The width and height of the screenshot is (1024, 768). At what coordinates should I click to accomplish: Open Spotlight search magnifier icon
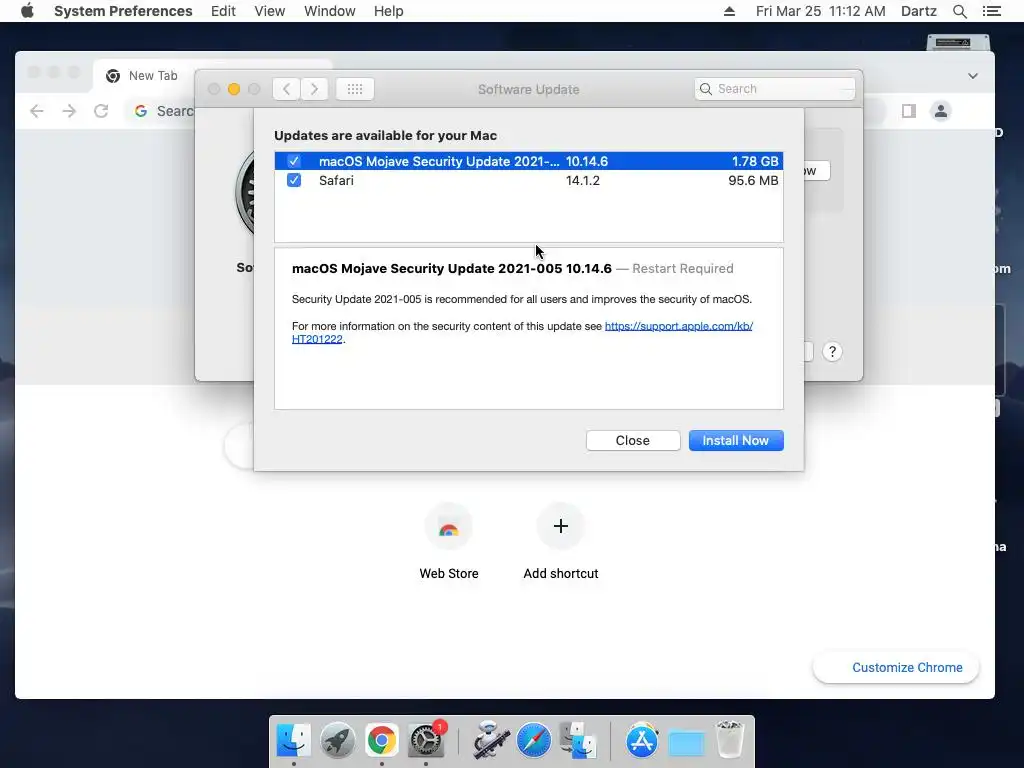(x=959, y=11)
